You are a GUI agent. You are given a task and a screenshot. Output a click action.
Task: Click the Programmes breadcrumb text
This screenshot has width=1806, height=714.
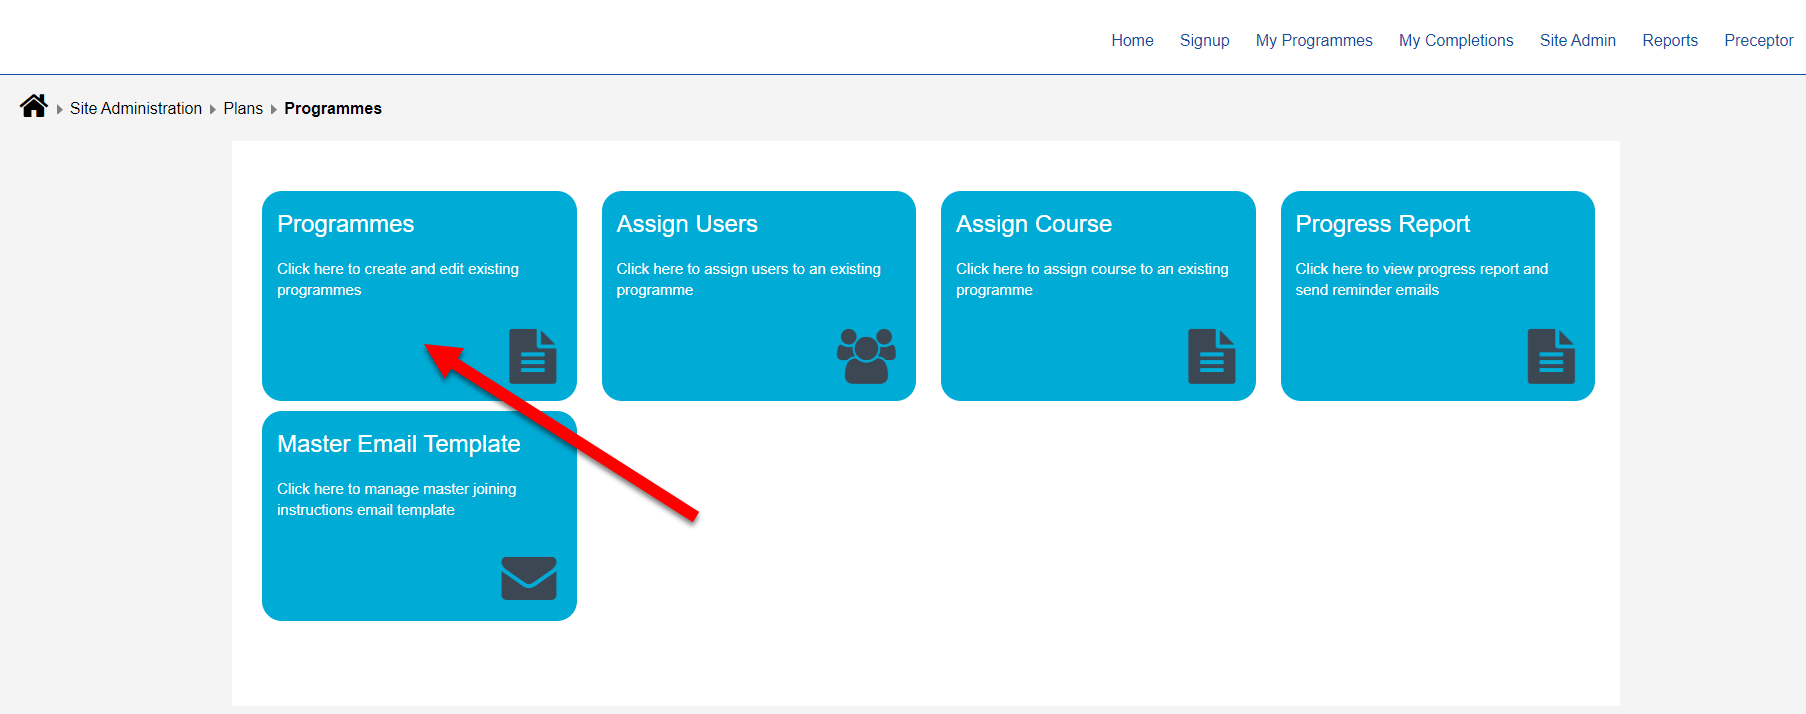point(333,108)
